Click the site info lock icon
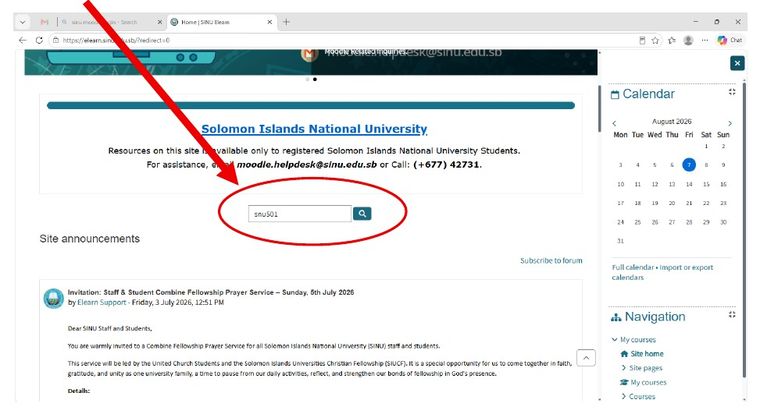Image resolution: width=760 pixels, height=414 pixels. point(56,40)
